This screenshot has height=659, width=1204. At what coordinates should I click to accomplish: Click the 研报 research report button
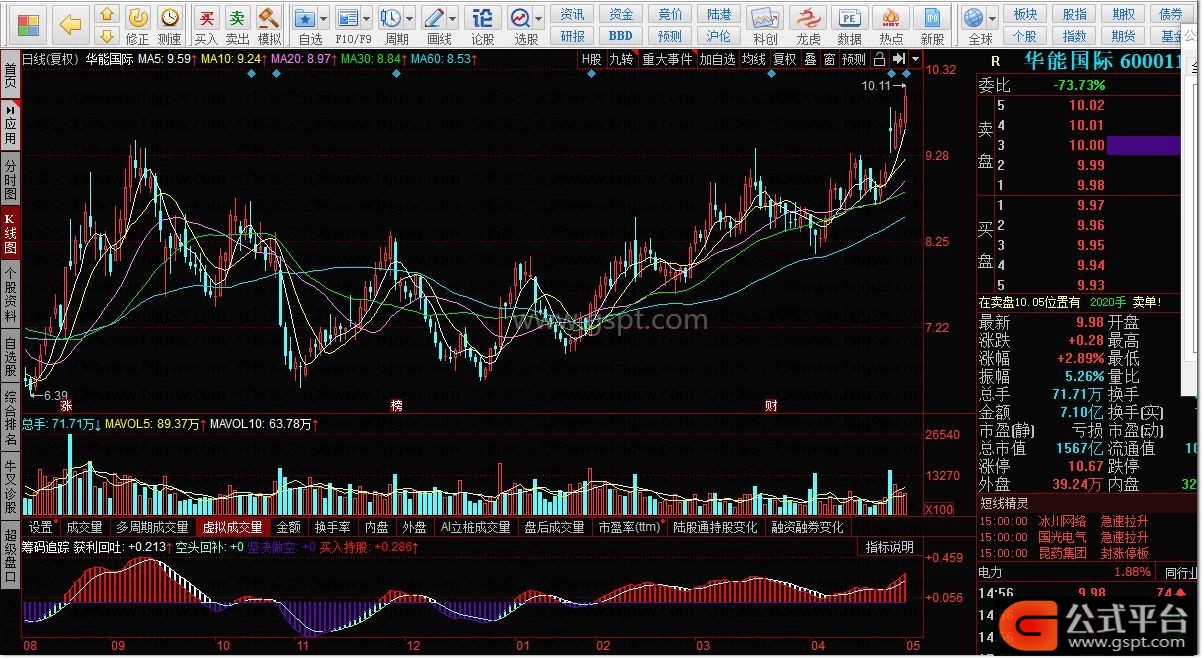tap(573, 37)
